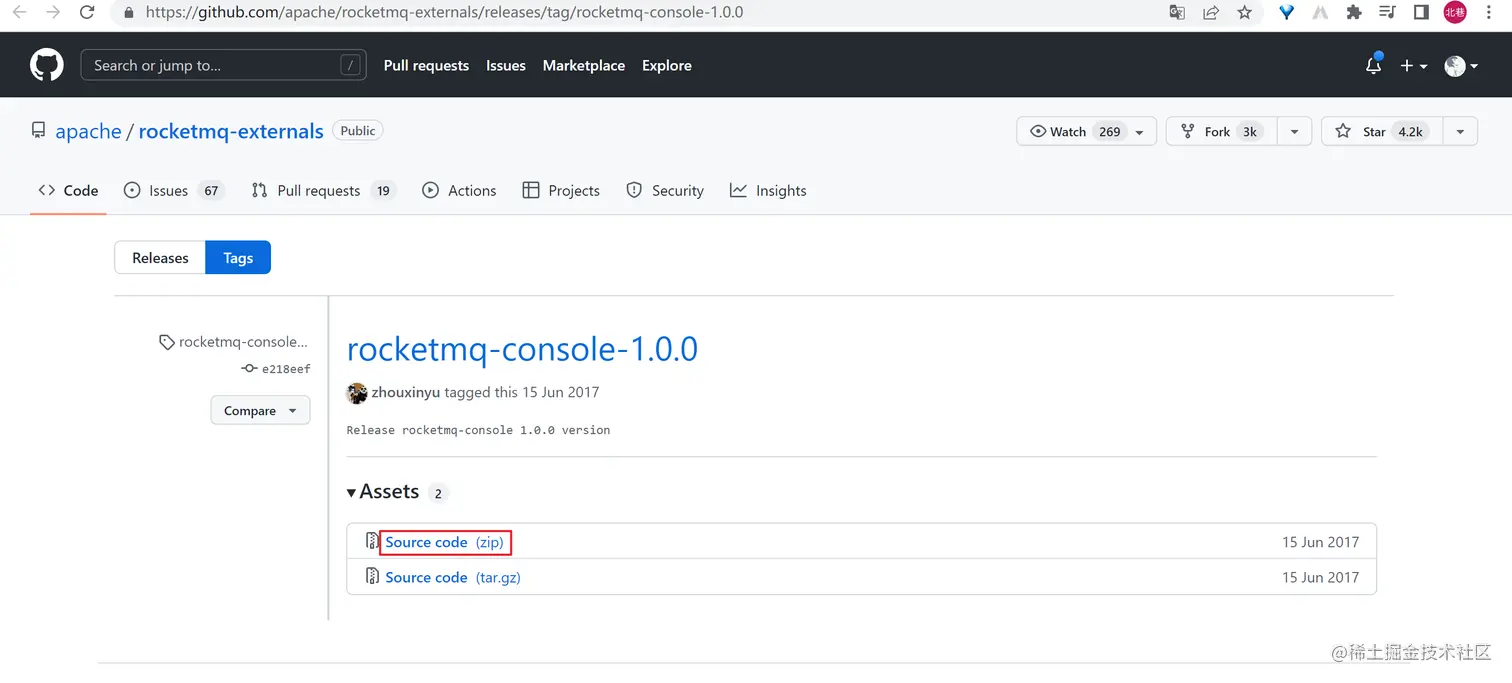Click the share page icon in address bar

click(1211, 13)
